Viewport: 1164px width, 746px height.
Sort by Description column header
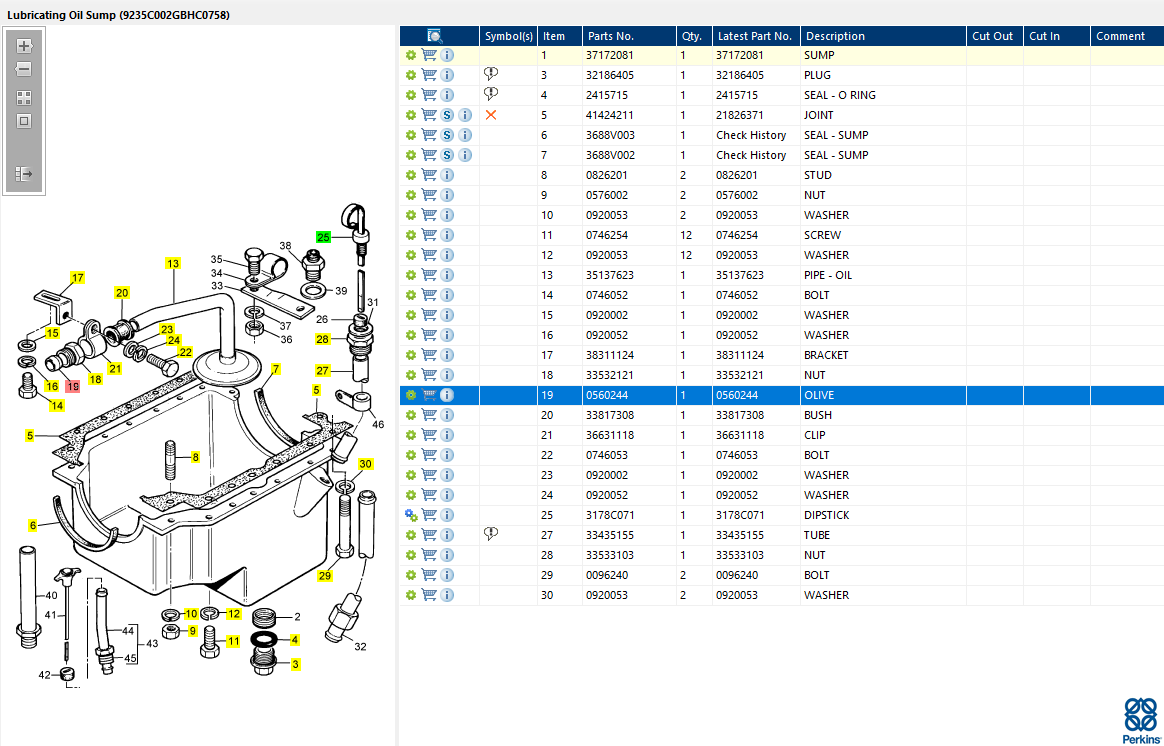point(835,36)
